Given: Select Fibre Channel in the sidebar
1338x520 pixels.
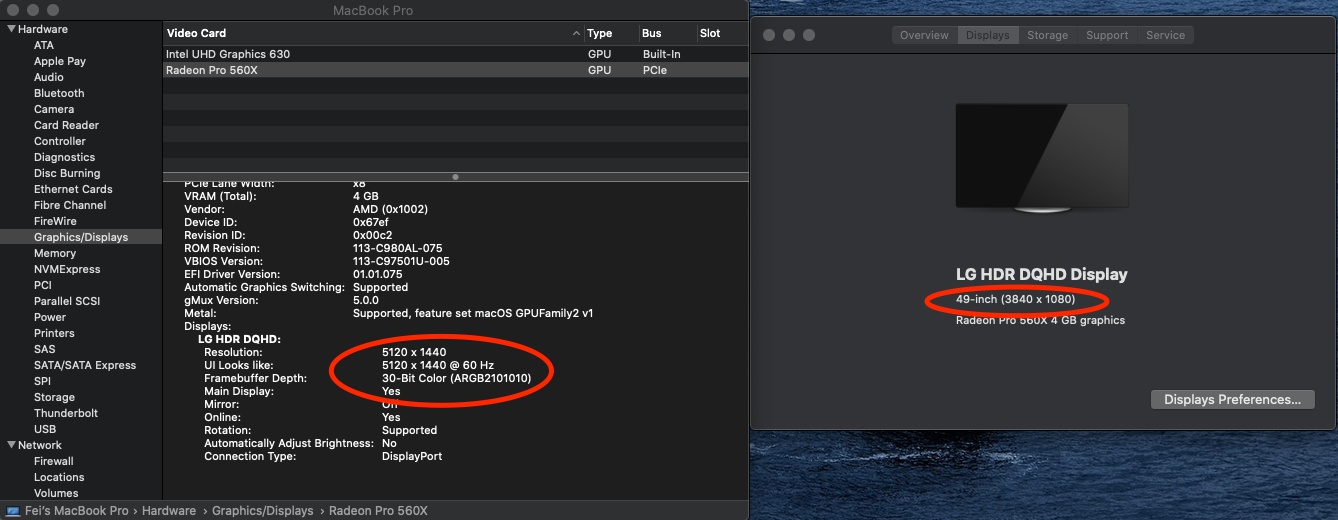Looking at the screenshot, I should (70, 205).
